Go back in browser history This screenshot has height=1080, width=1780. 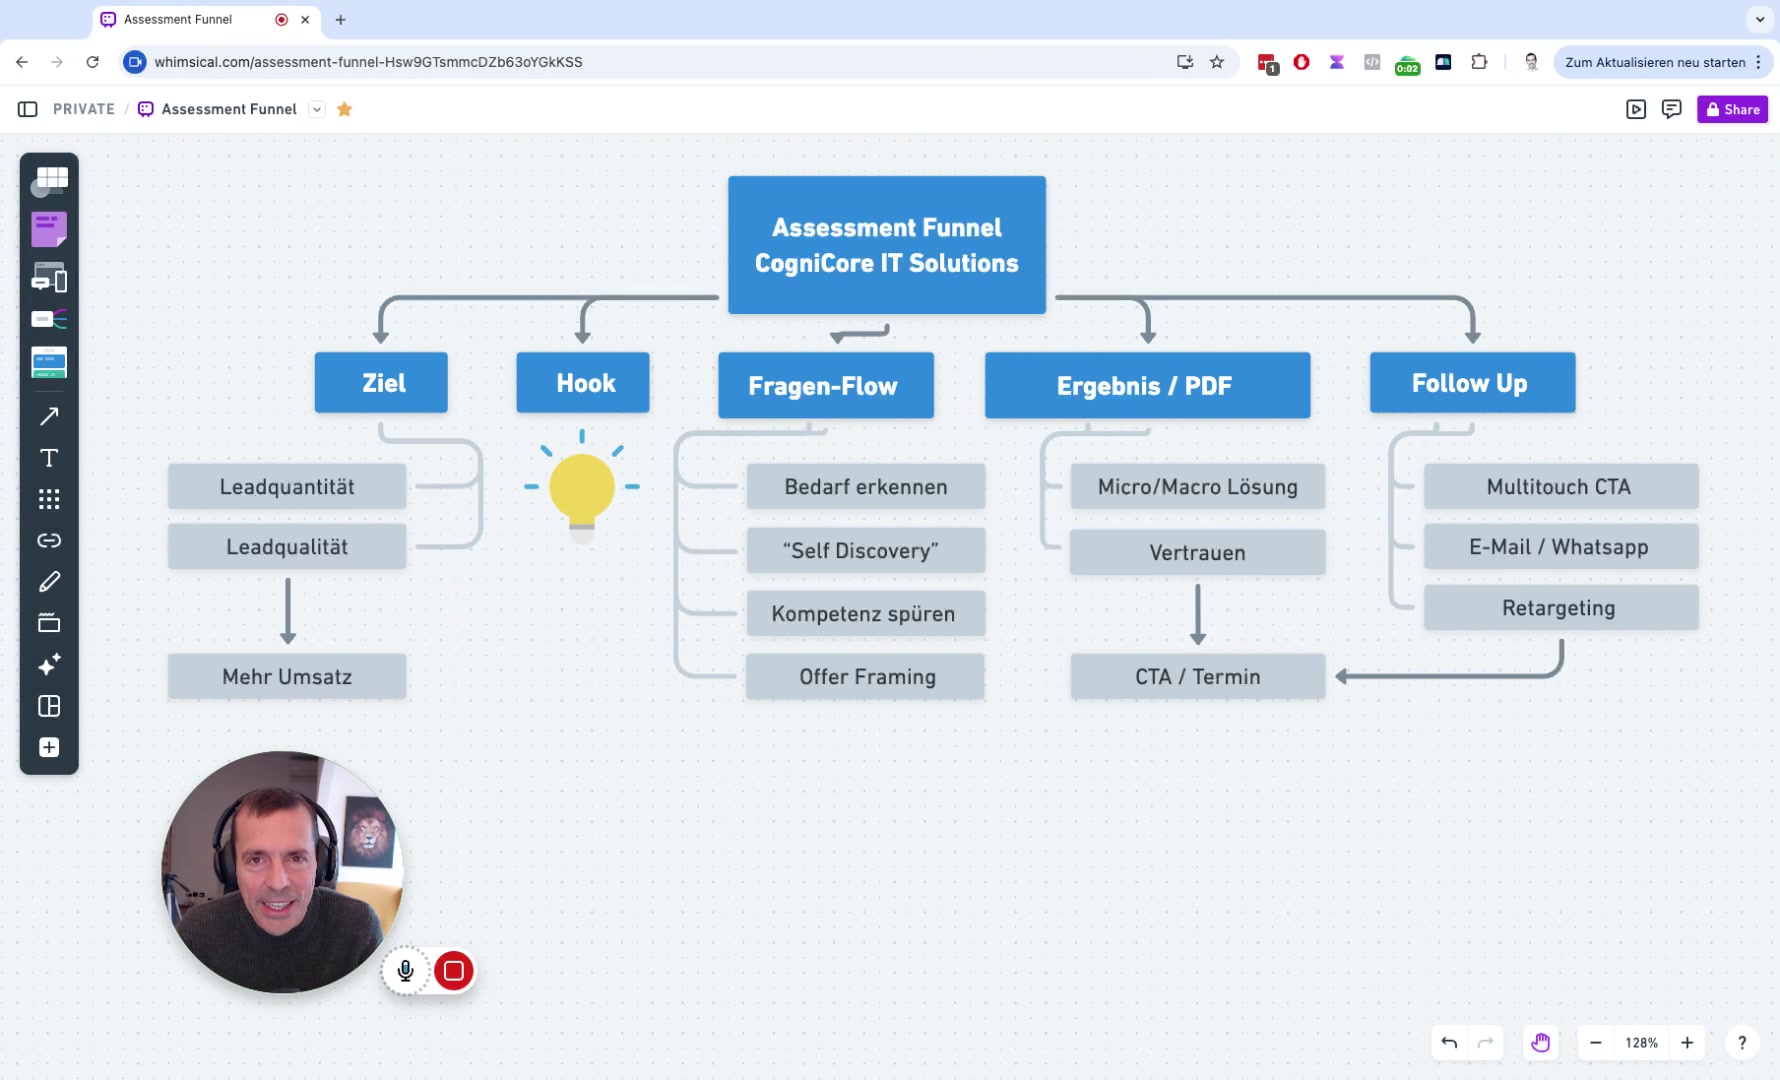click(22, 62)
